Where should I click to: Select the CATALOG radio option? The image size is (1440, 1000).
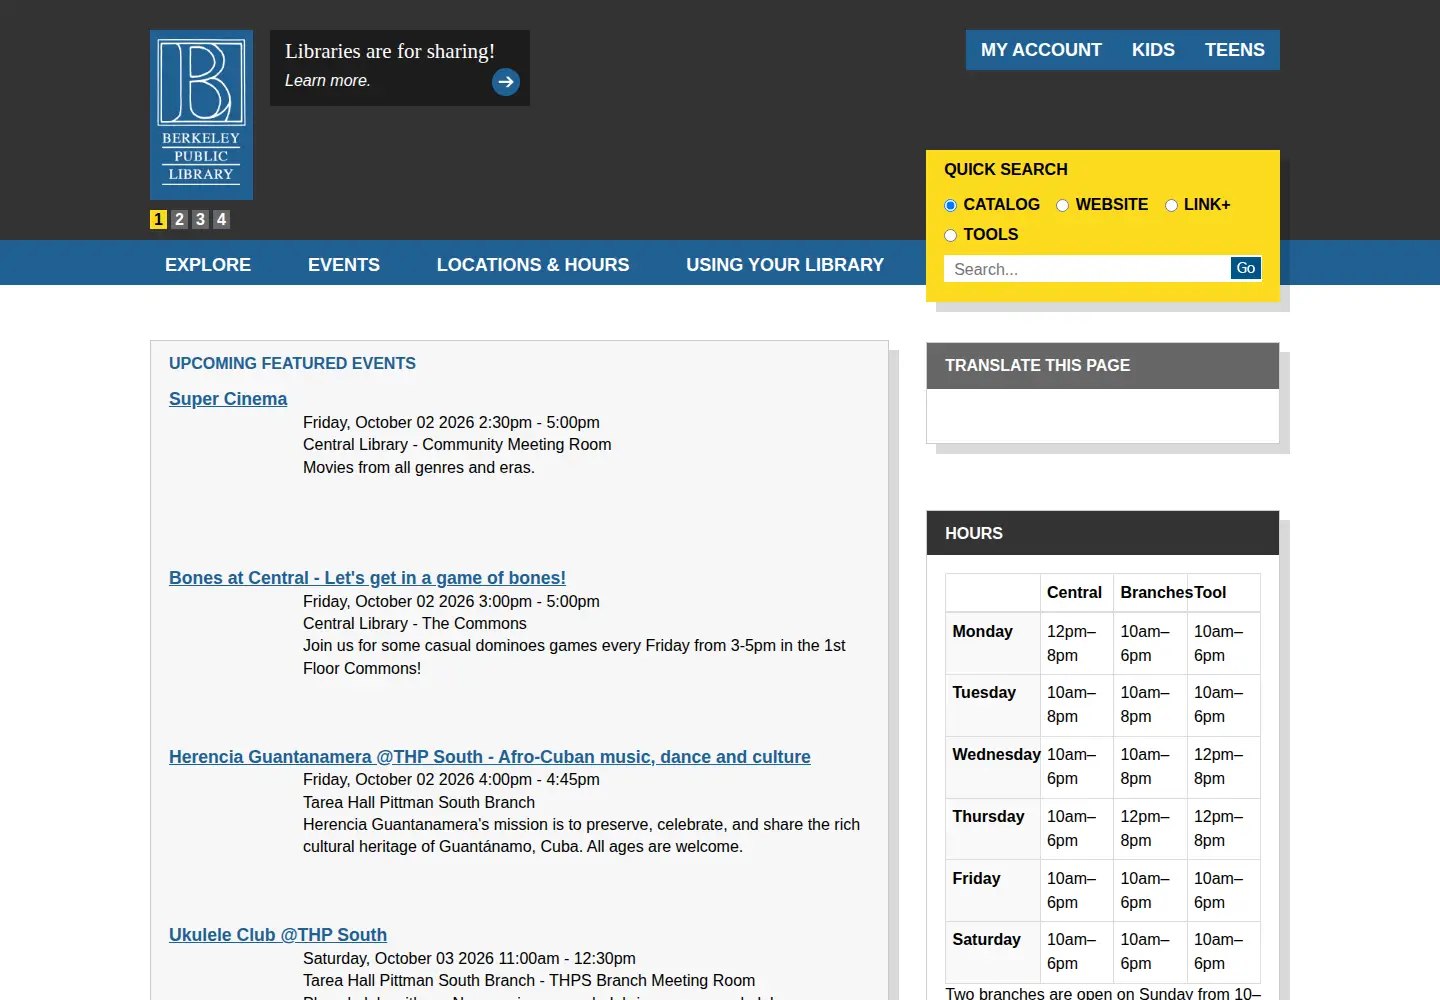[x=951, y=205]
